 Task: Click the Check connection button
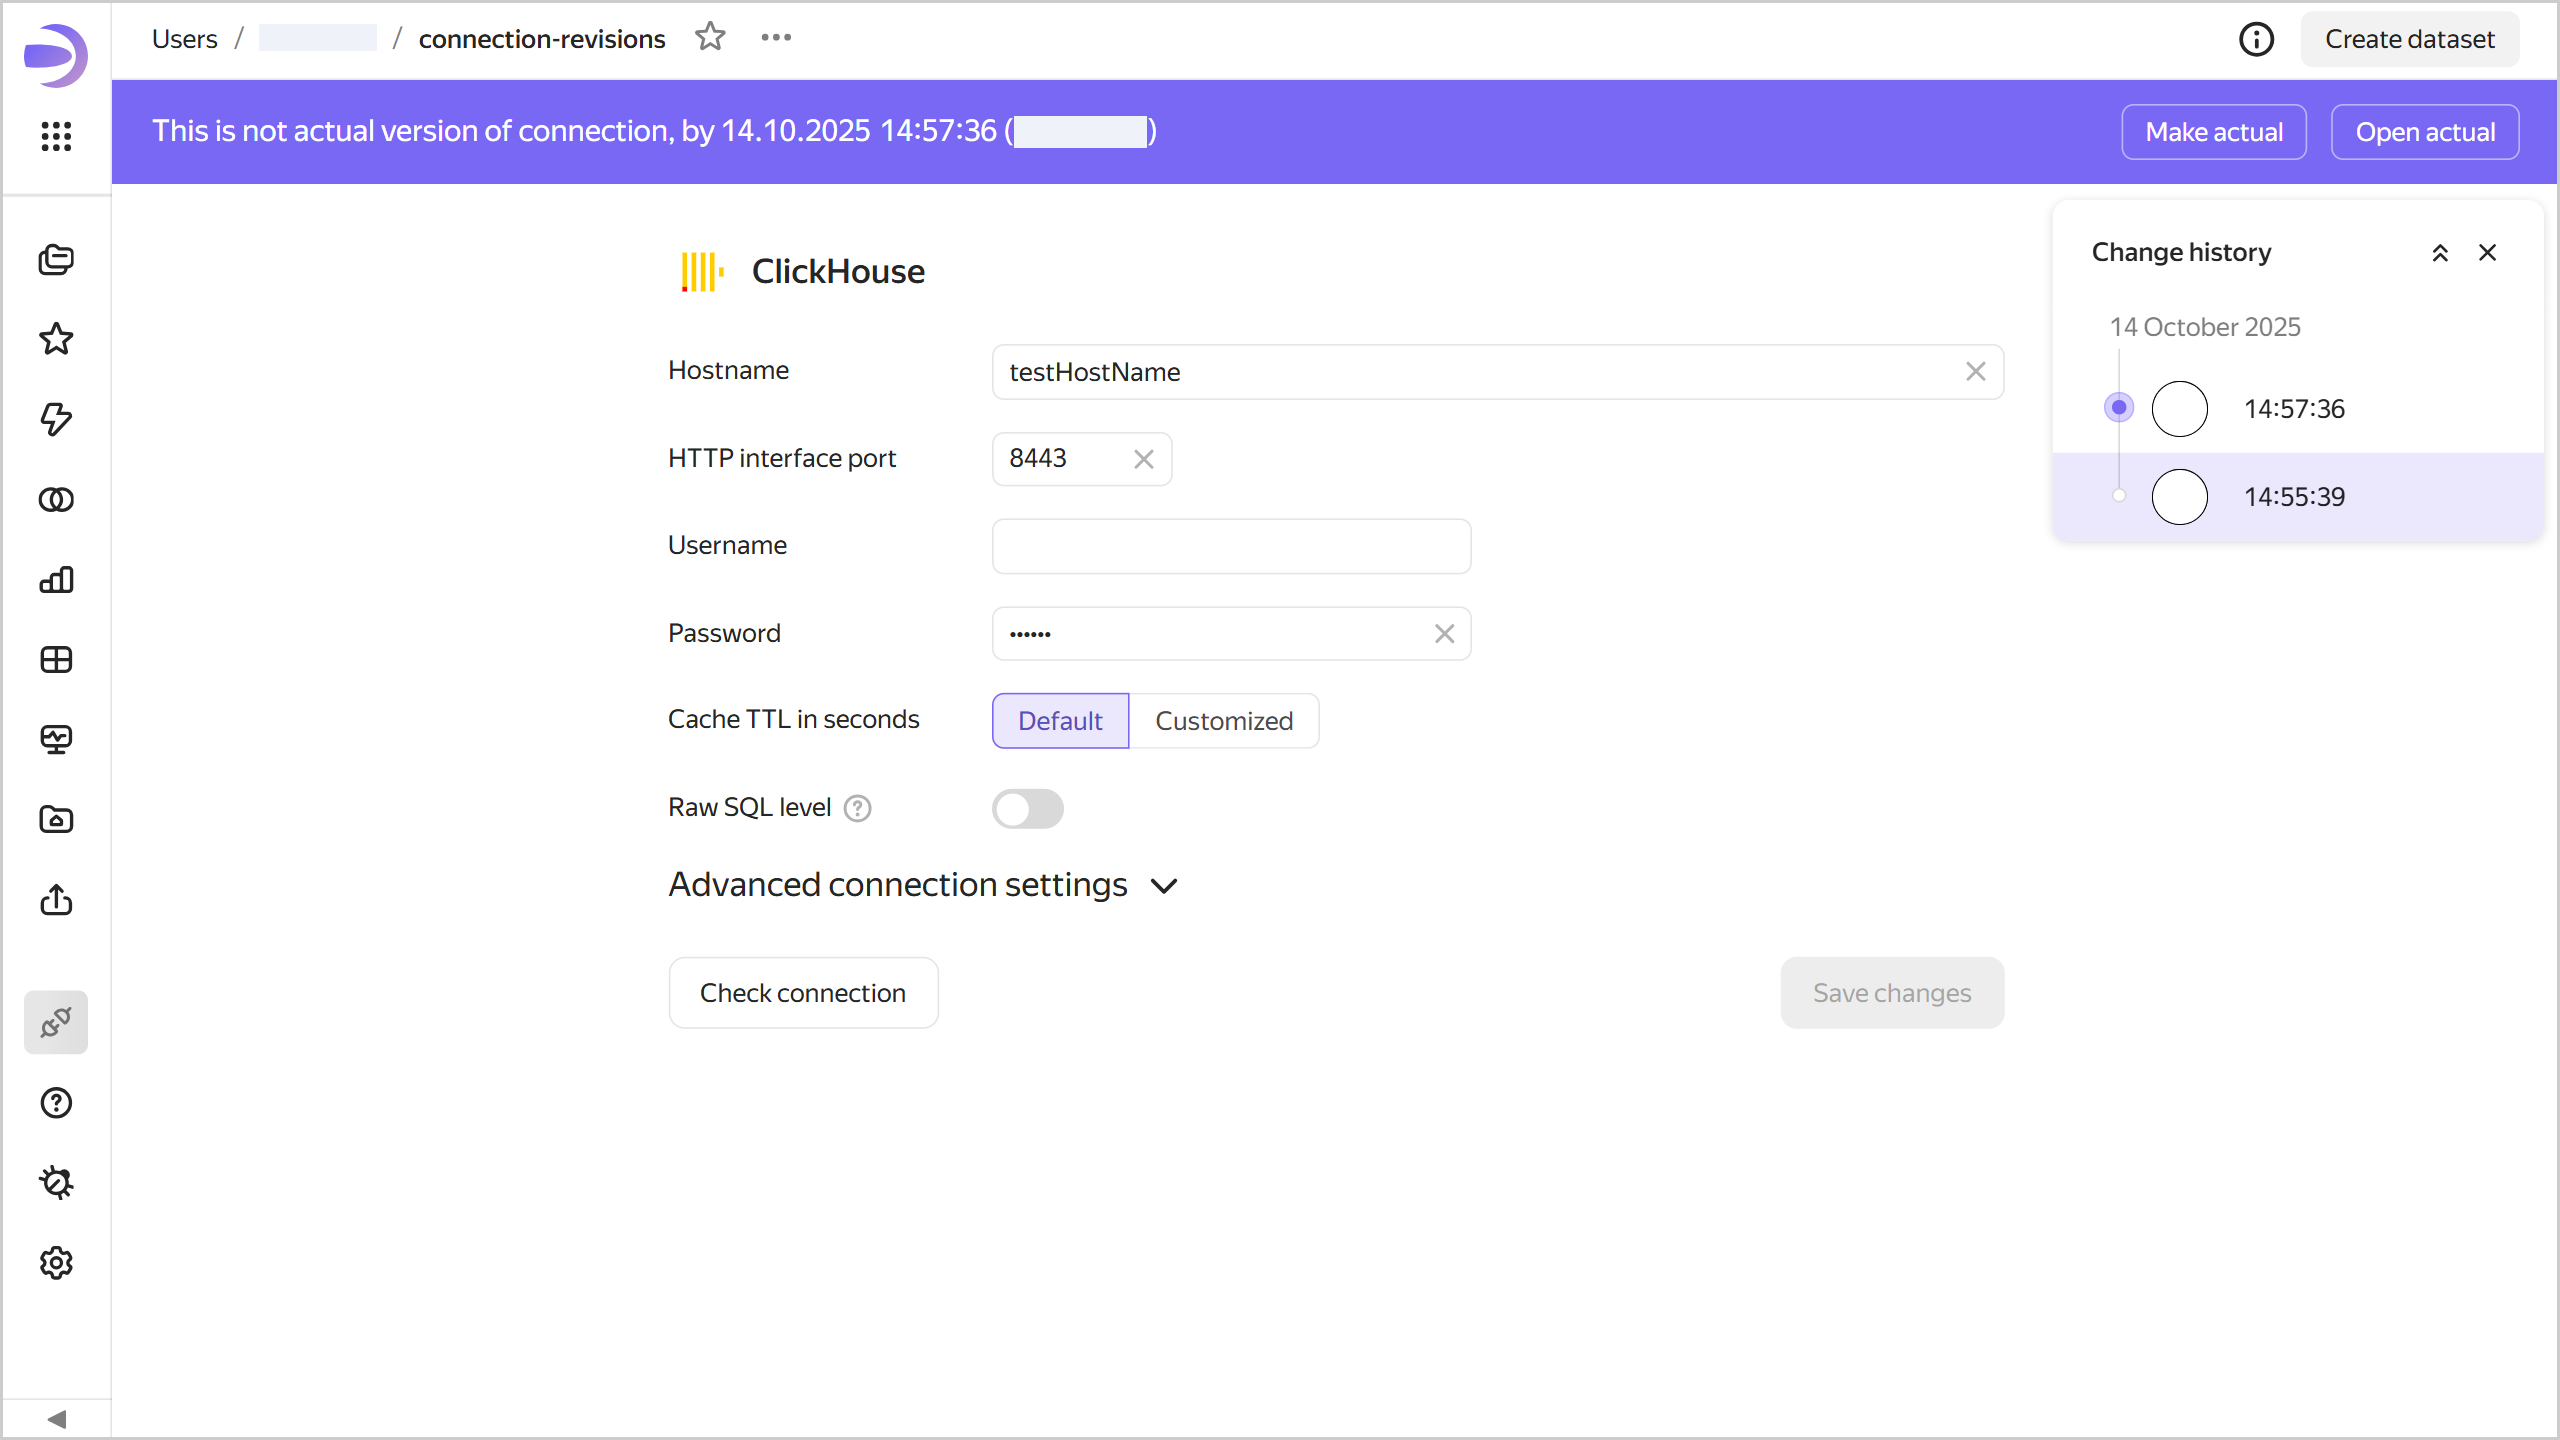(803, 992)
